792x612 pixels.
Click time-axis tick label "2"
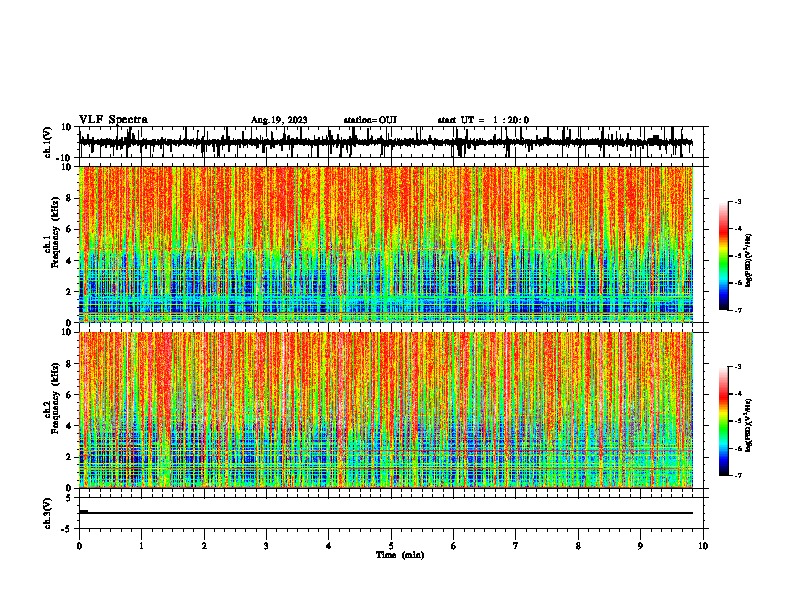[204, 546]
